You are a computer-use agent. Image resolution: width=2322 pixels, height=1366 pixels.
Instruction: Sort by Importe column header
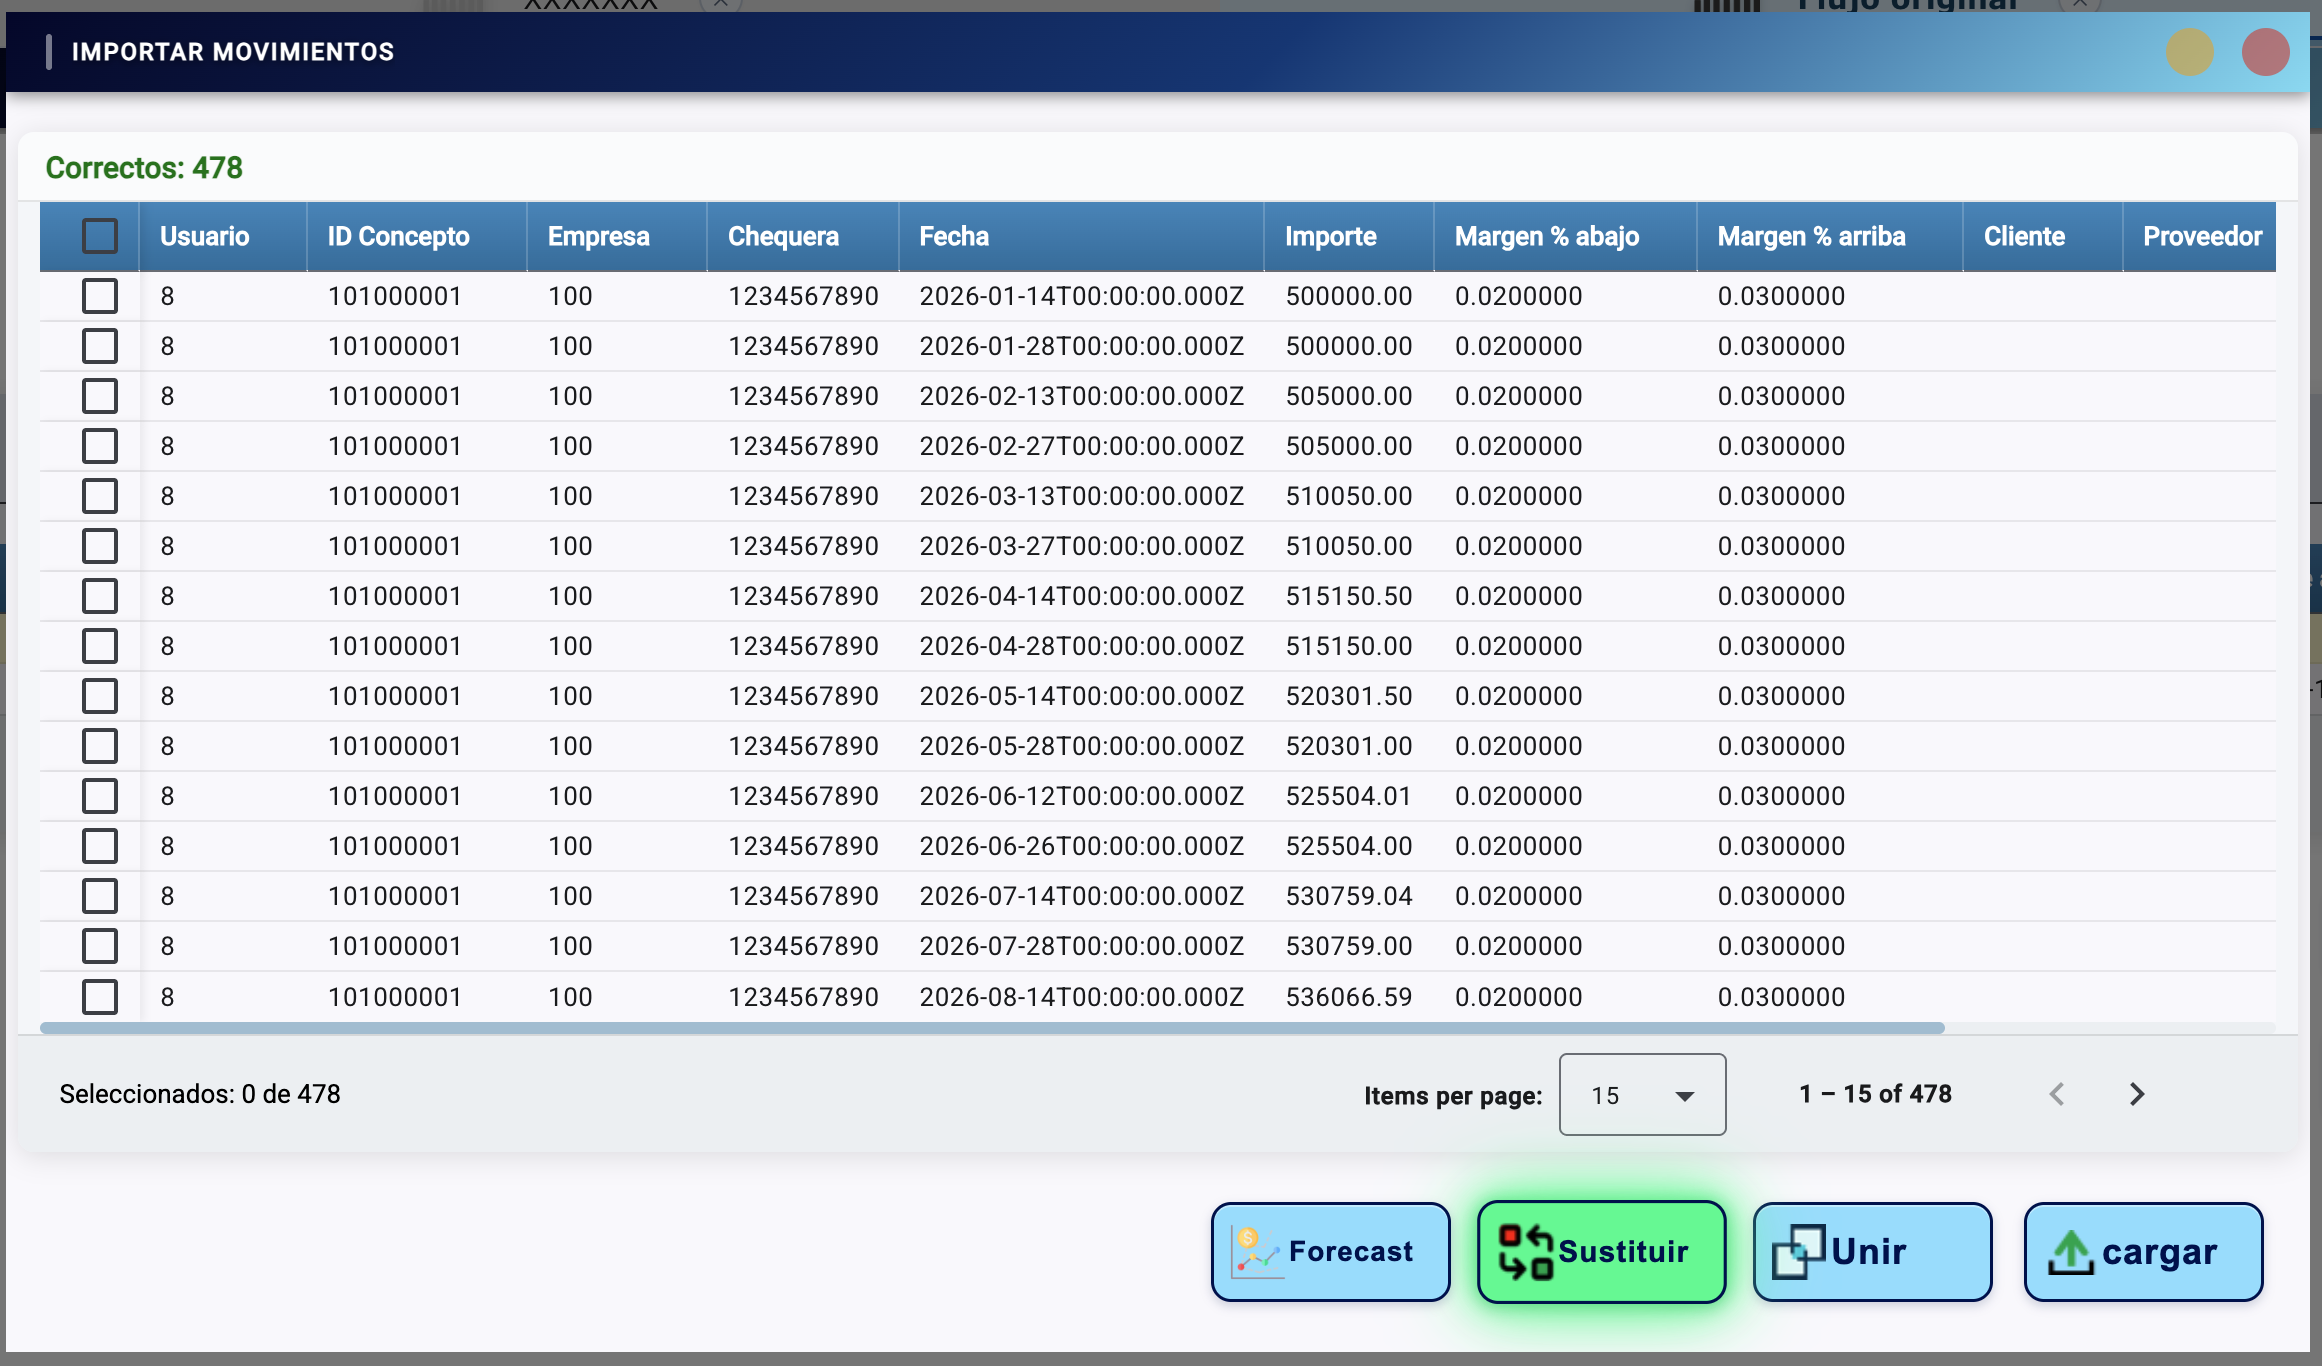coord(1330,236)
